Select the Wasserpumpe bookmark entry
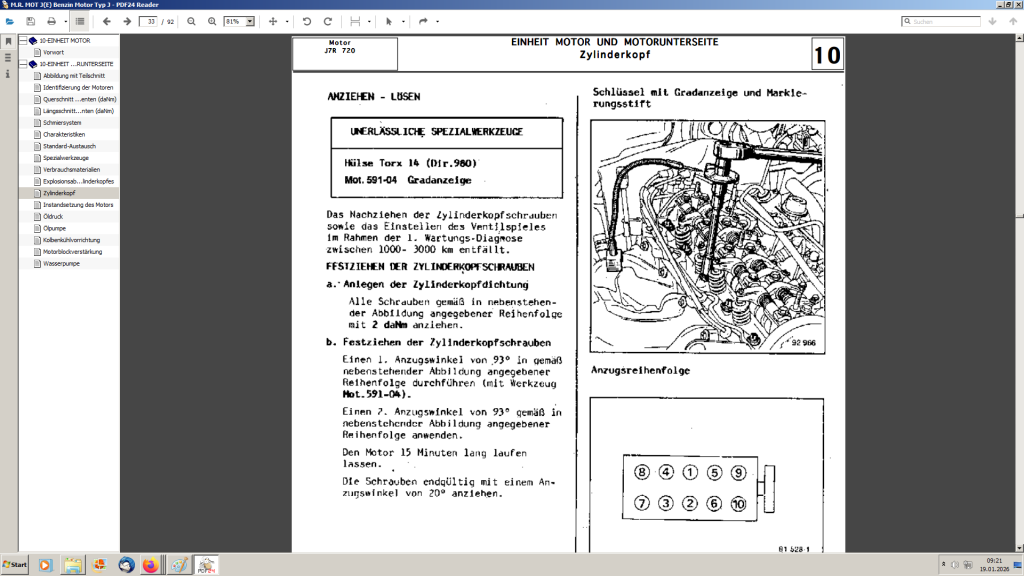The height and width of the screenshot is (576, 1024). (x=61, y=264)
